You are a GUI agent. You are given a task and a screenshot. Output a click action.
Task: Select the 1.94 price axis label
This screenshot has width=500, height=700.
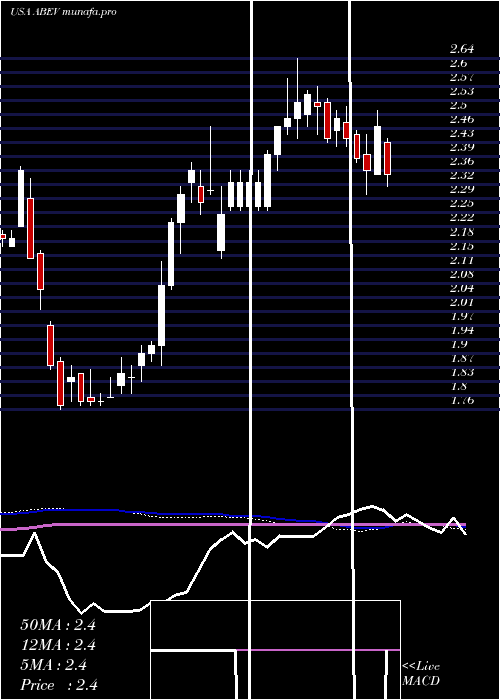pos(462,330)
